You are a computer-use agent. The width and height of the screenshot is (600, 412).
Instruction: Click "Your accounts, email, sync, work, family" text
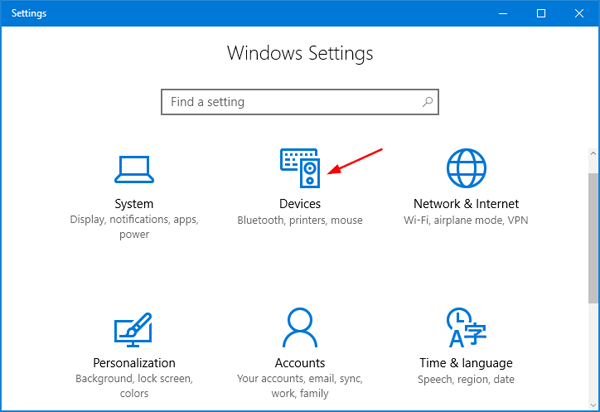(x=300, y=386)
